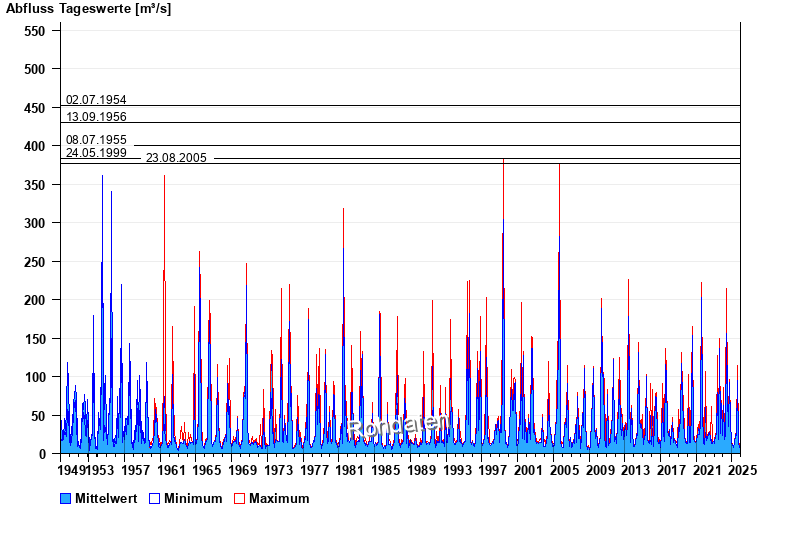Click the 02.07.1954 peak annotation
800x550 pixels.
(x=96, y=100)
